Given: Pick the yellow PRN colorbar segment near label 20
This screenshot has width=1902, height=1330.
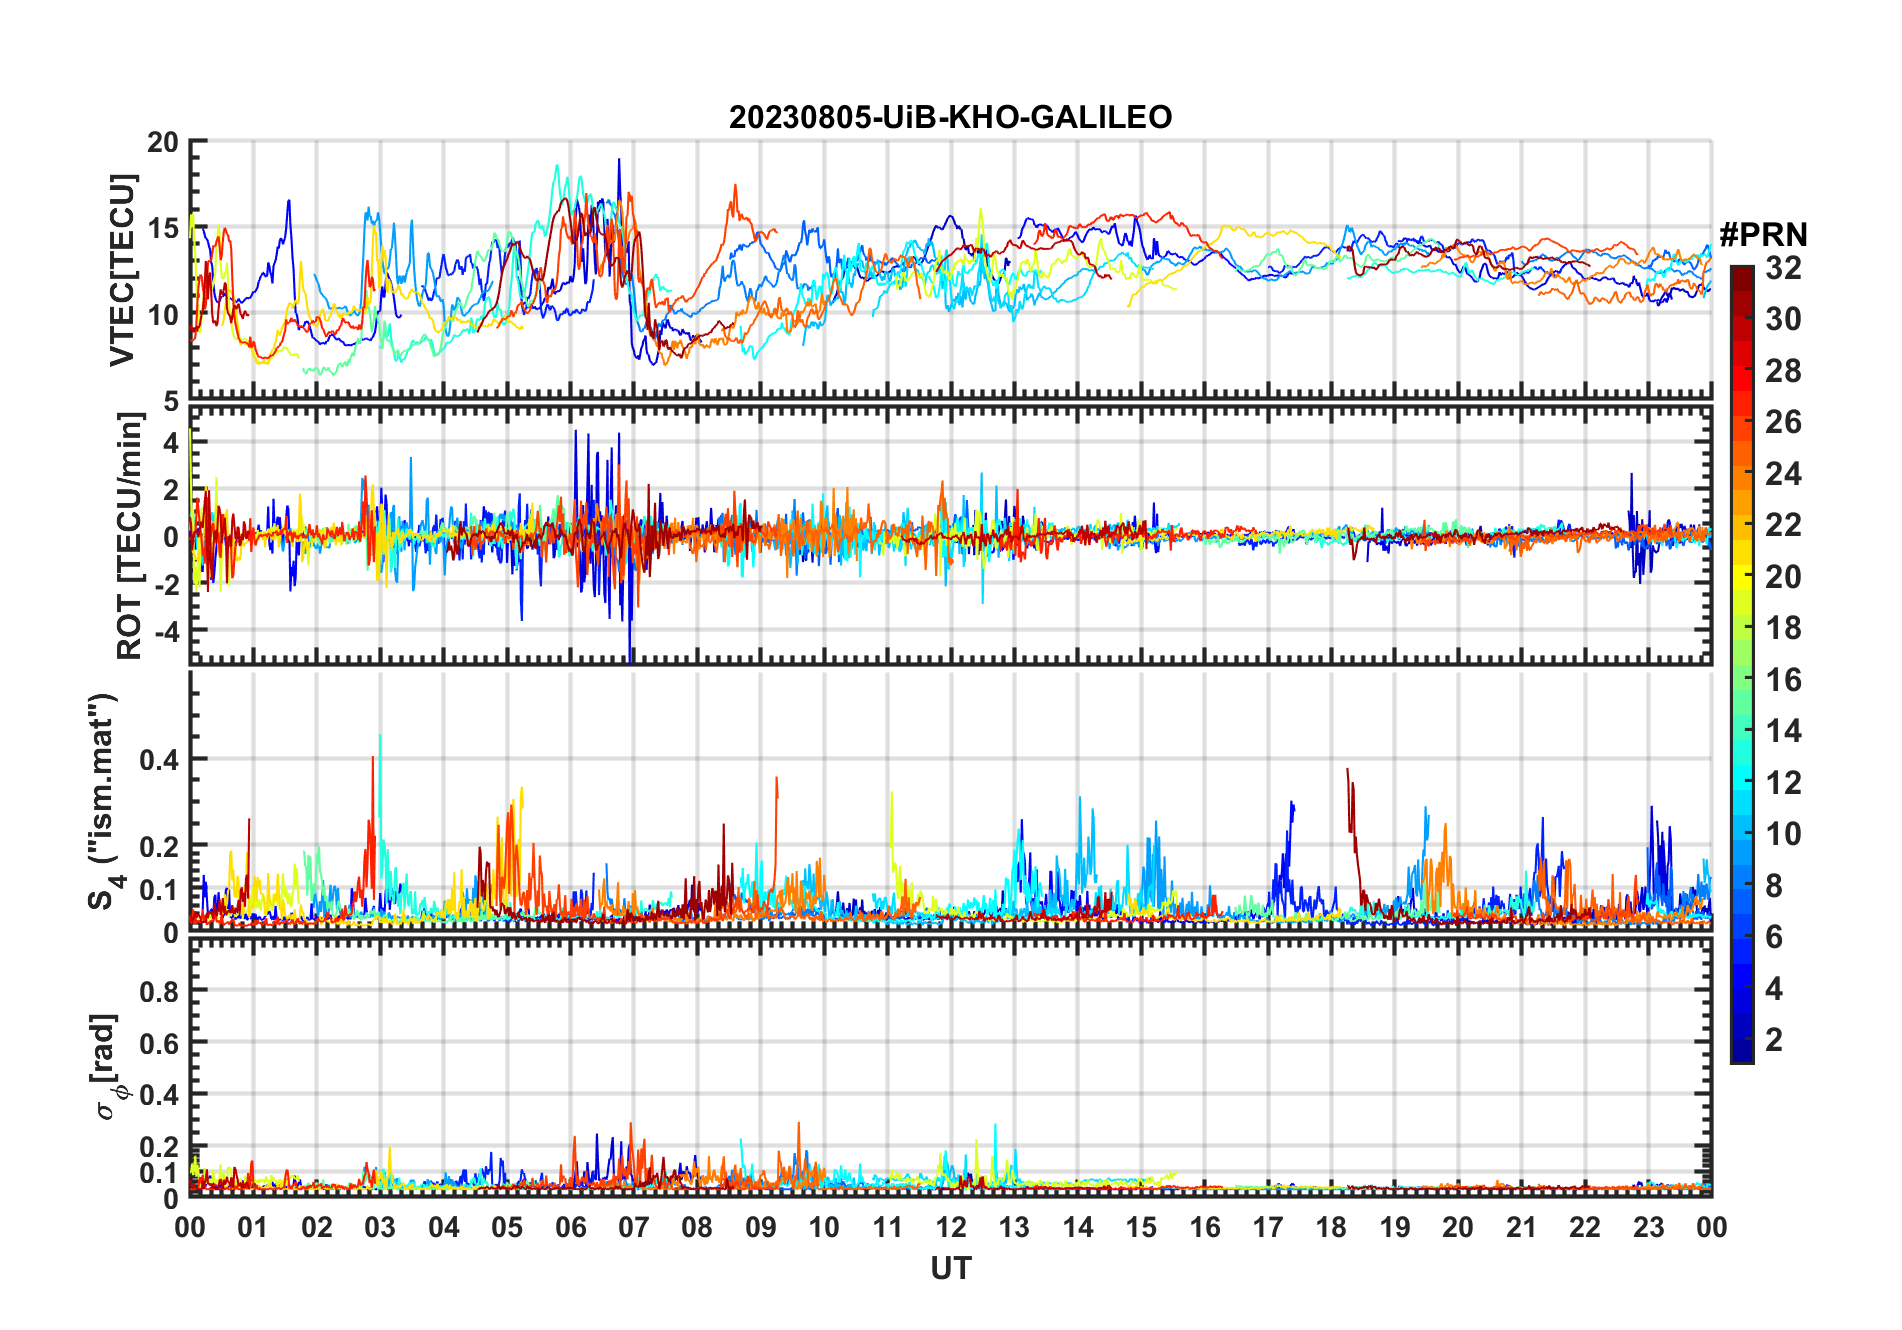Looking at the screenshot, I should (x=1741, y=576).
